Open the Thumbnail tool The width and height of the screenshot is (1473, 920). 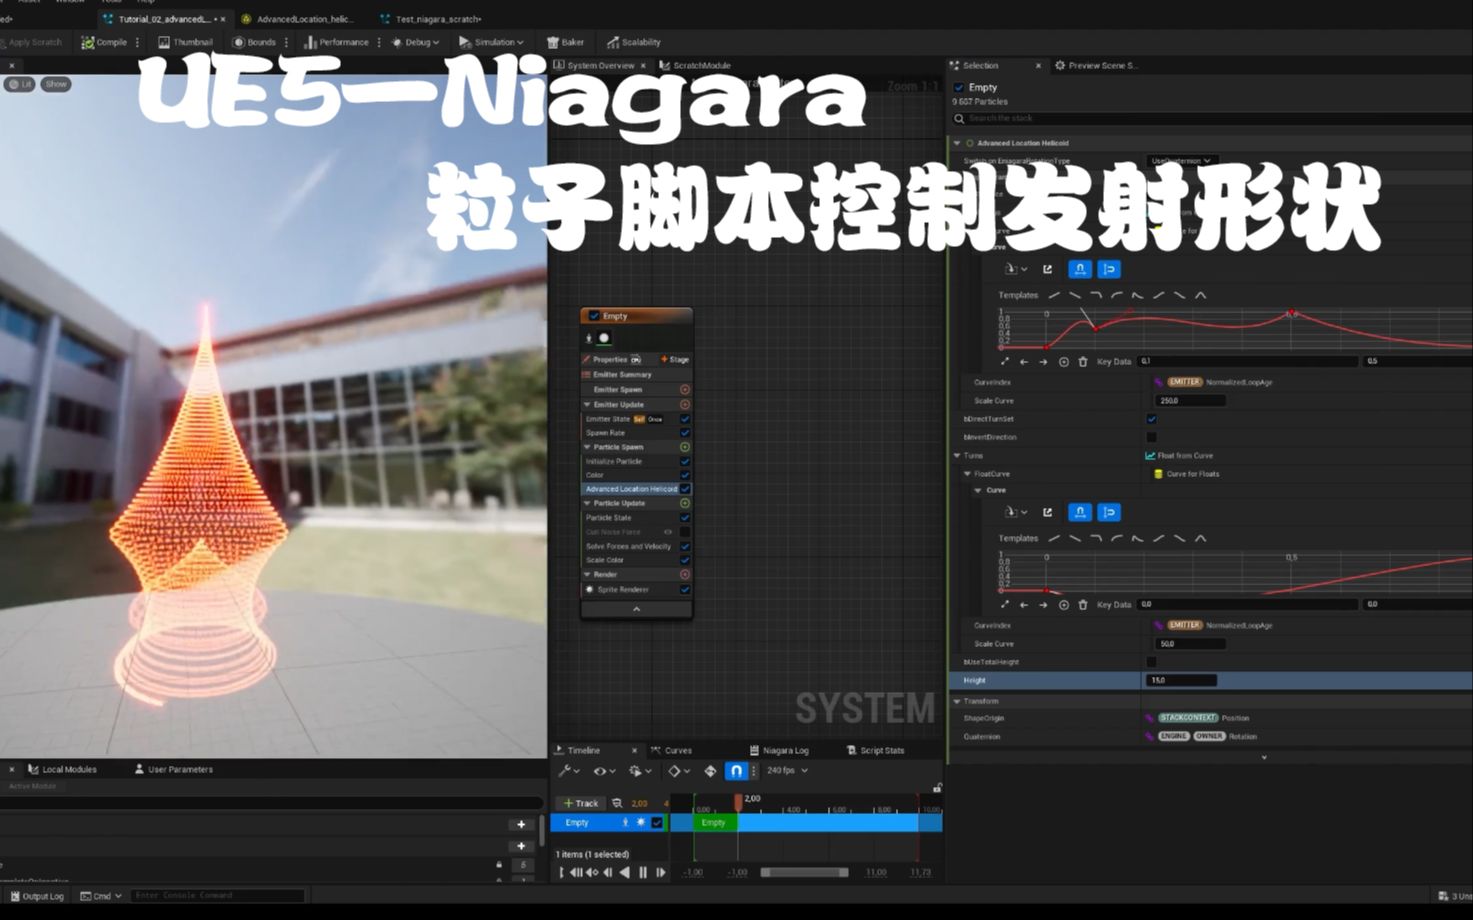[185, 42]
